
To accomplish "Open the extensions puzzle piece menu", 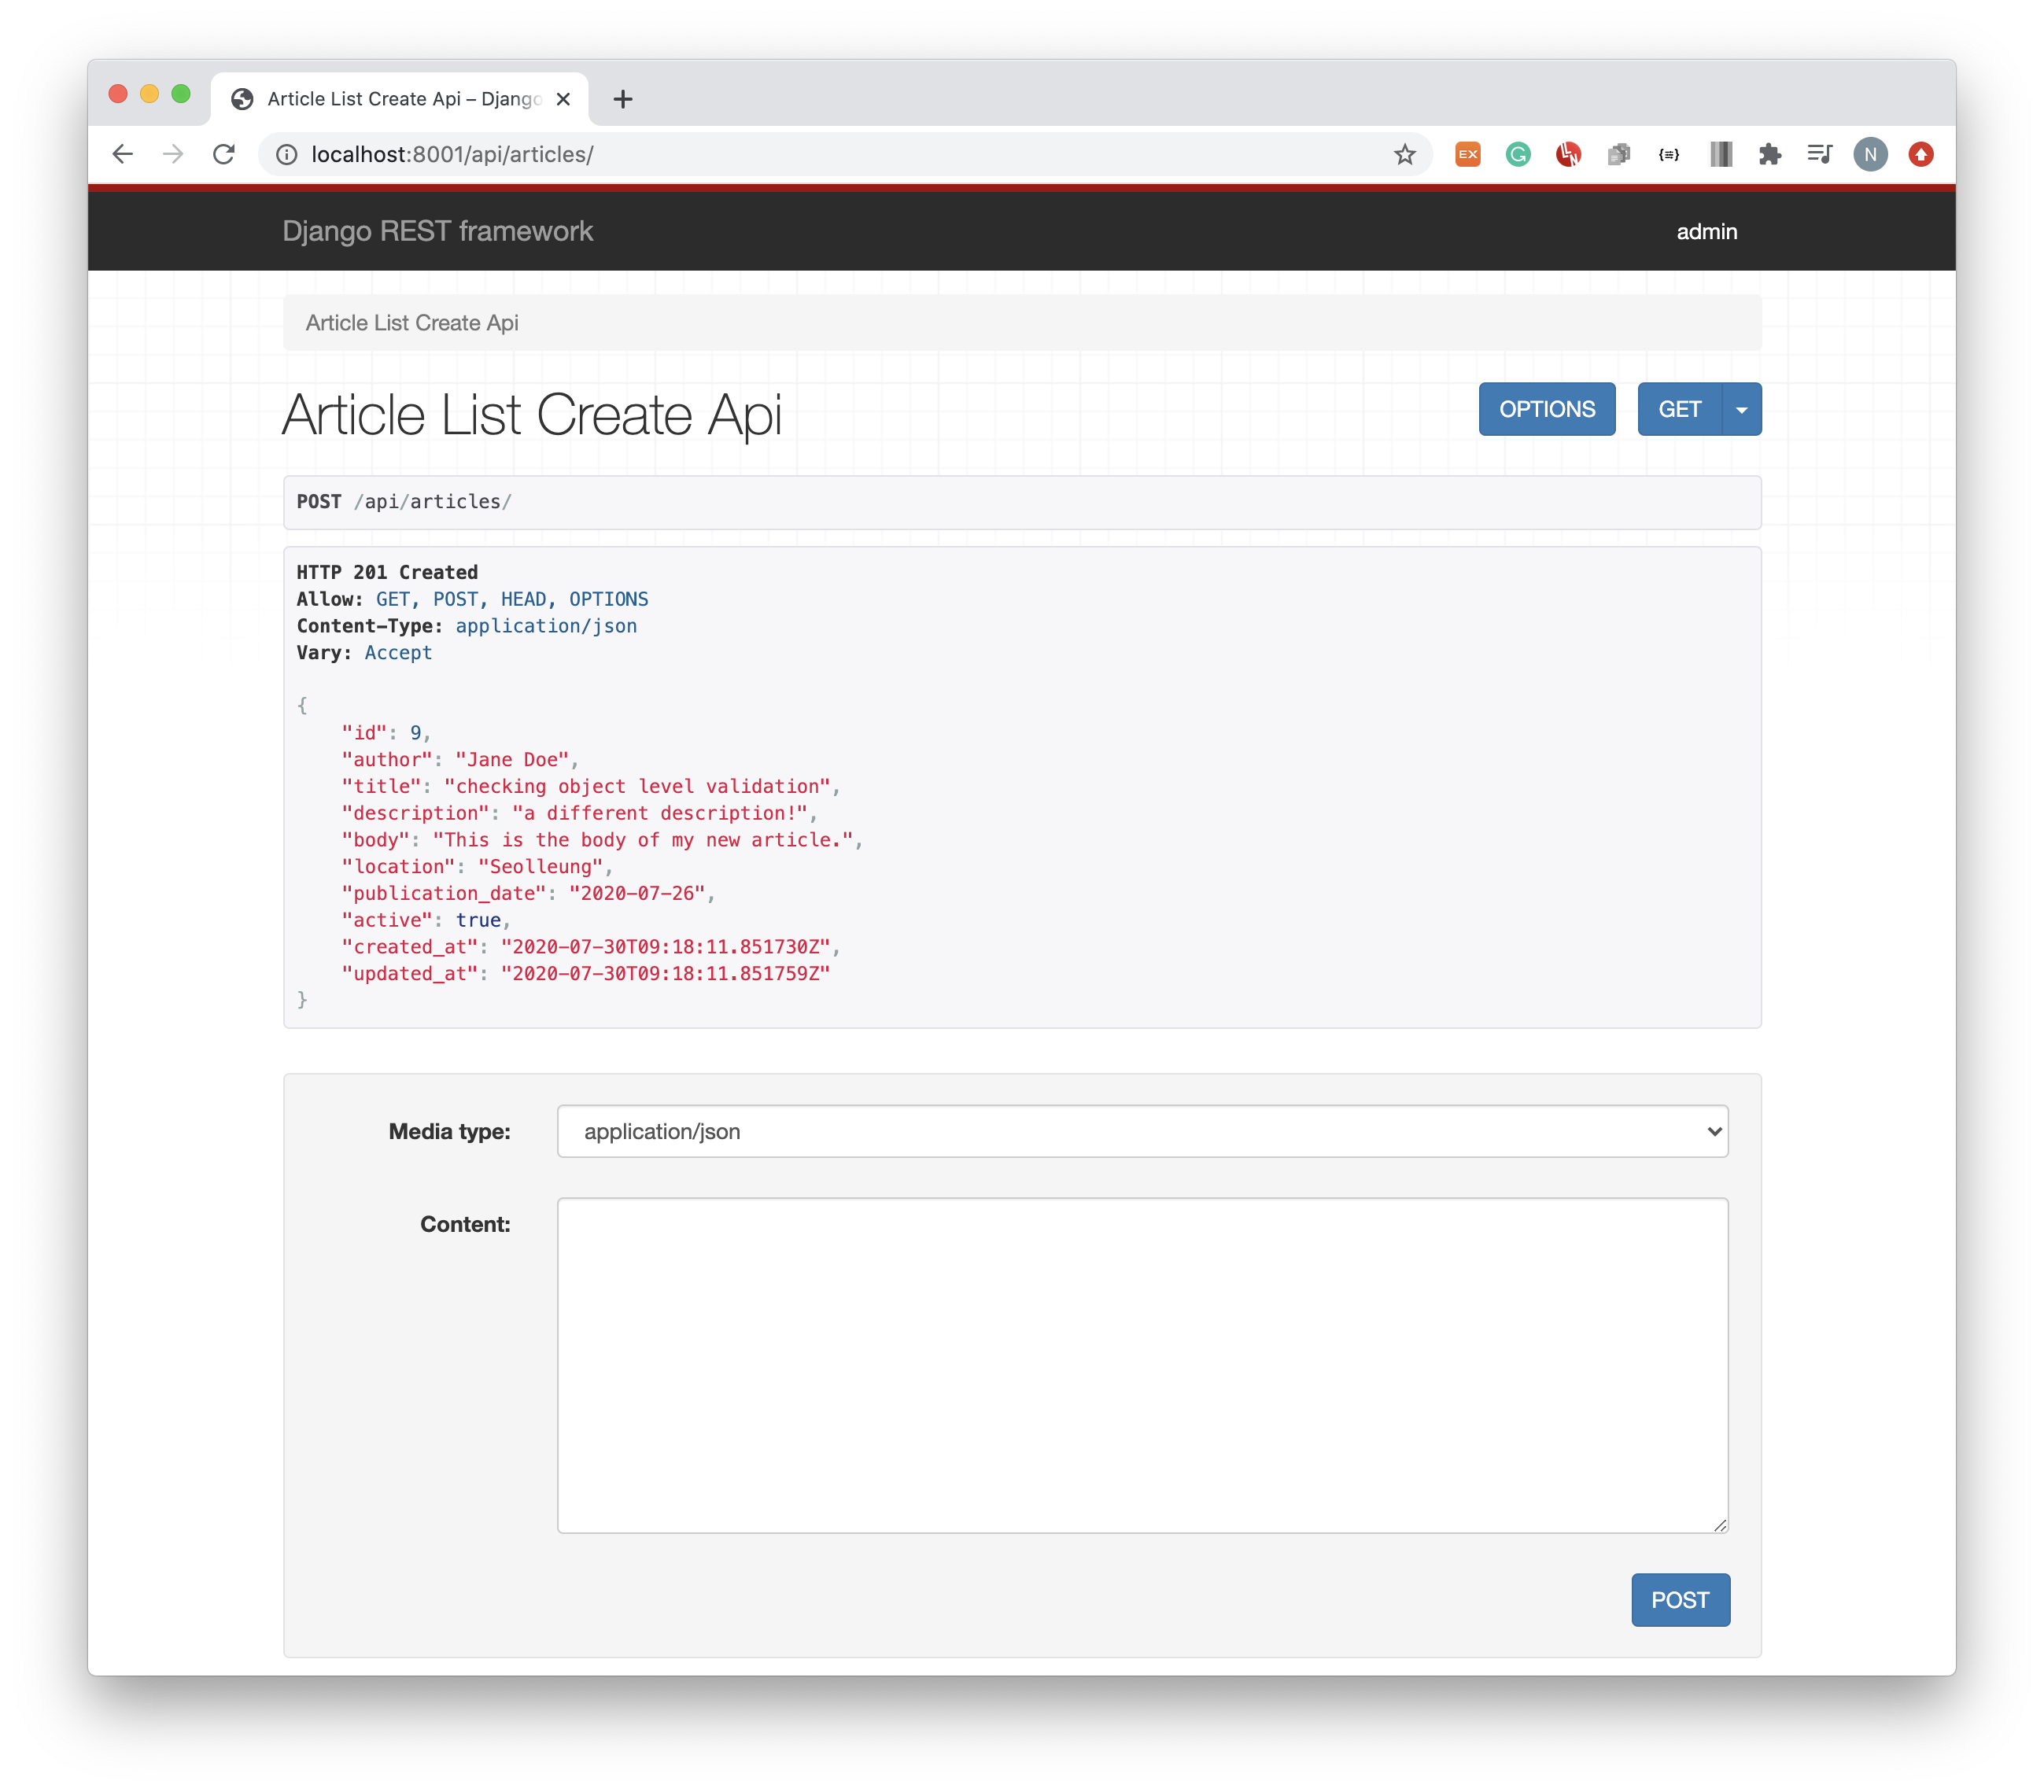I will (x=1770, y=154).
